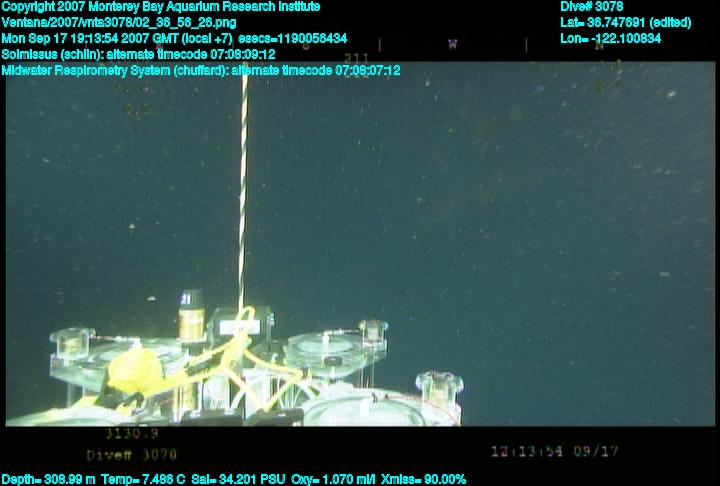Click the copyright 2007 MBARI text line
Viewport: 720px width, 486px height.
[x=160, y=7]
